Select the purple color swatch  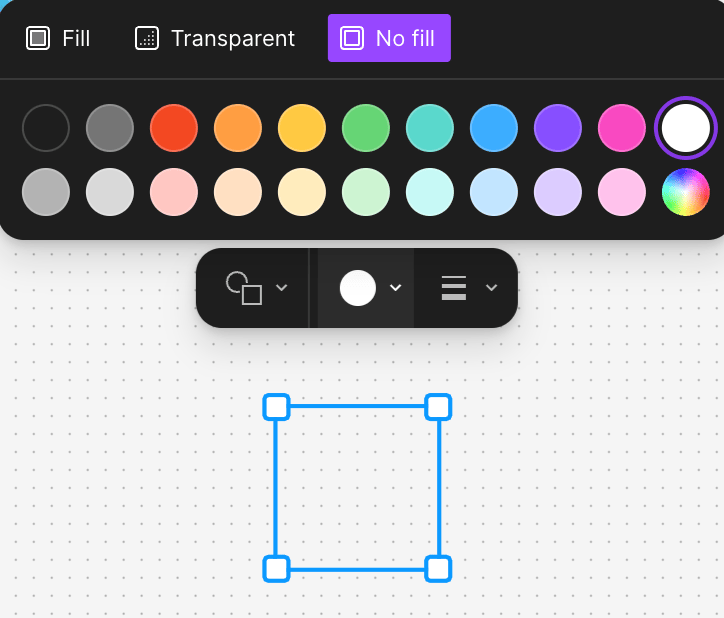point(557,128)
